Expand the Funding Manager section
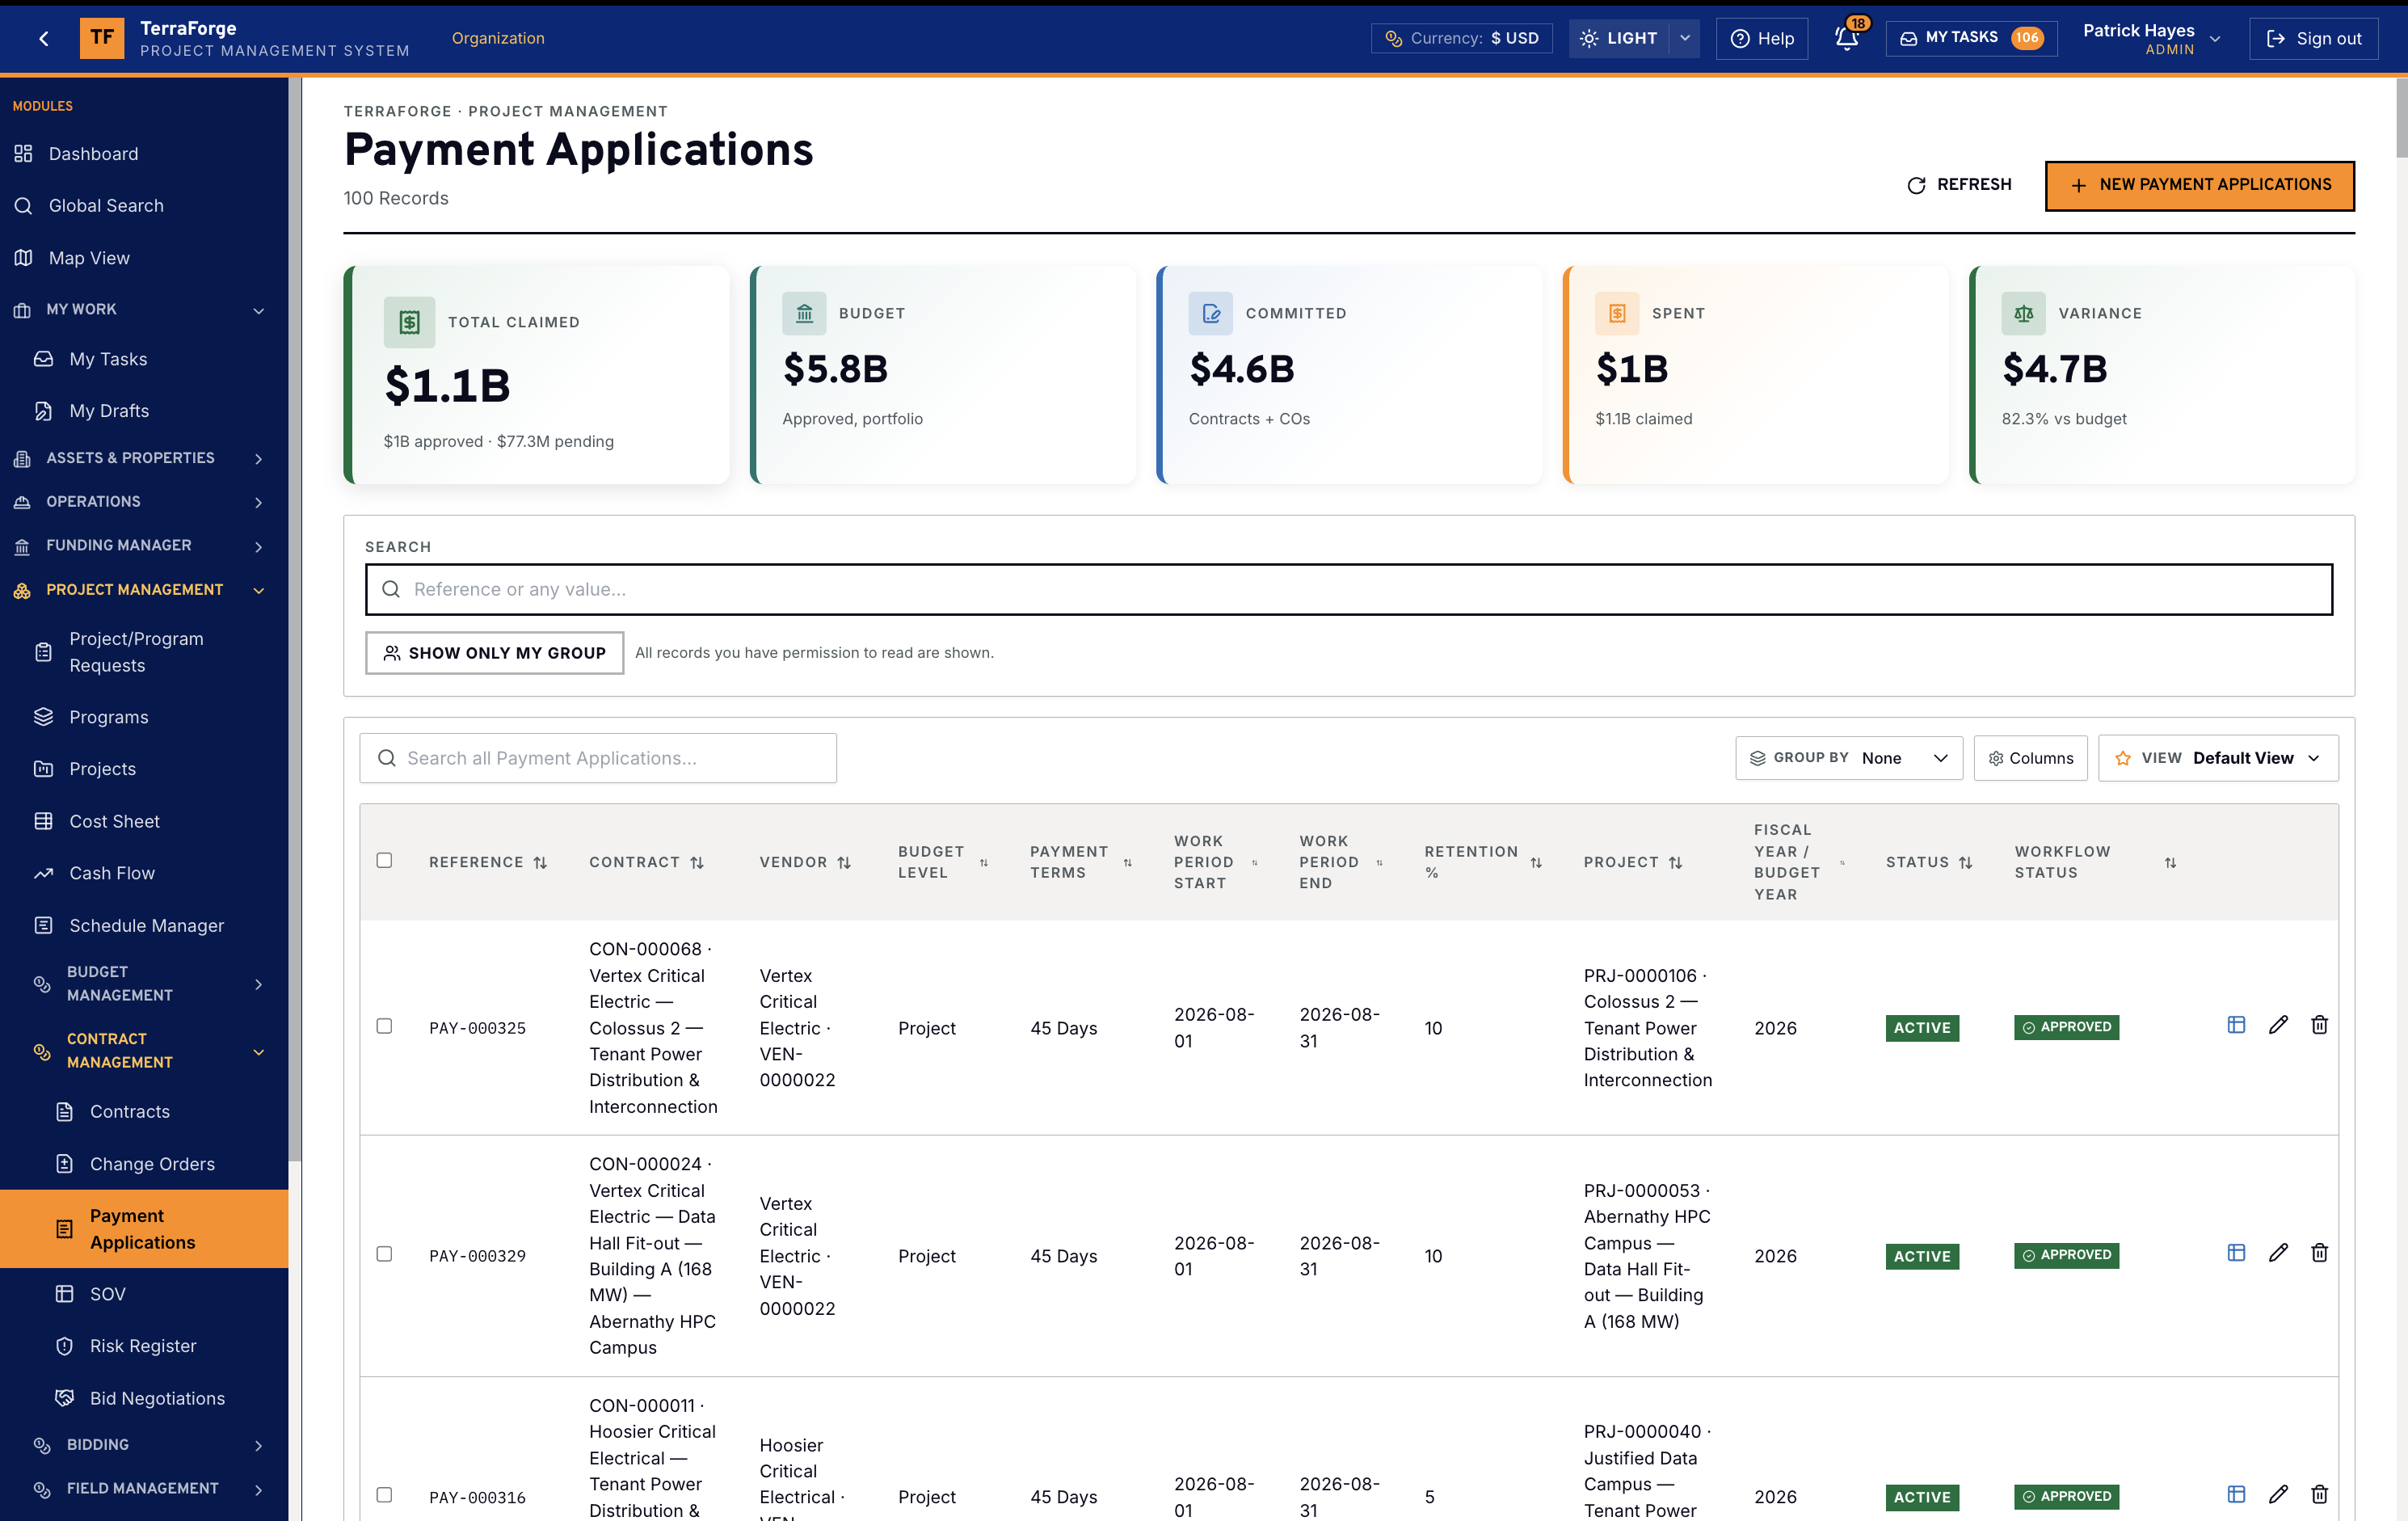The width and height of the screenshot is (2408, 1521). [x=144, y=546]
